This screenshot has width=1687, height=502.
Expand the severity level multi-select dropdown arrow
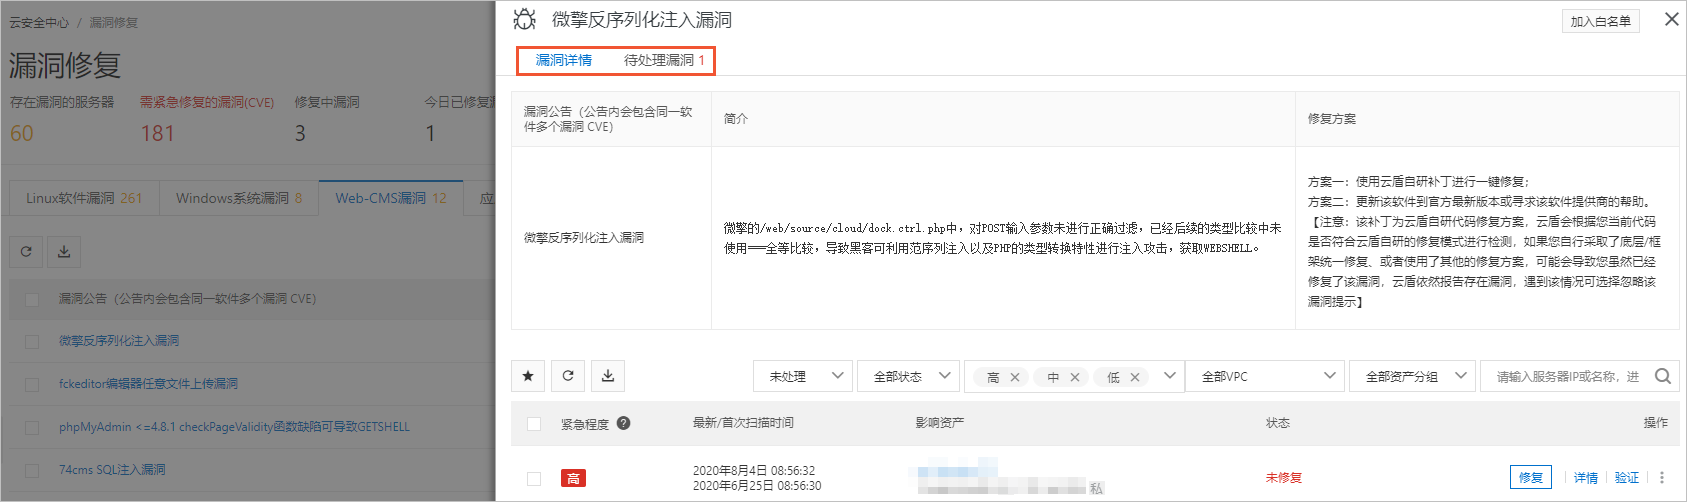[x=1169, y=376]
